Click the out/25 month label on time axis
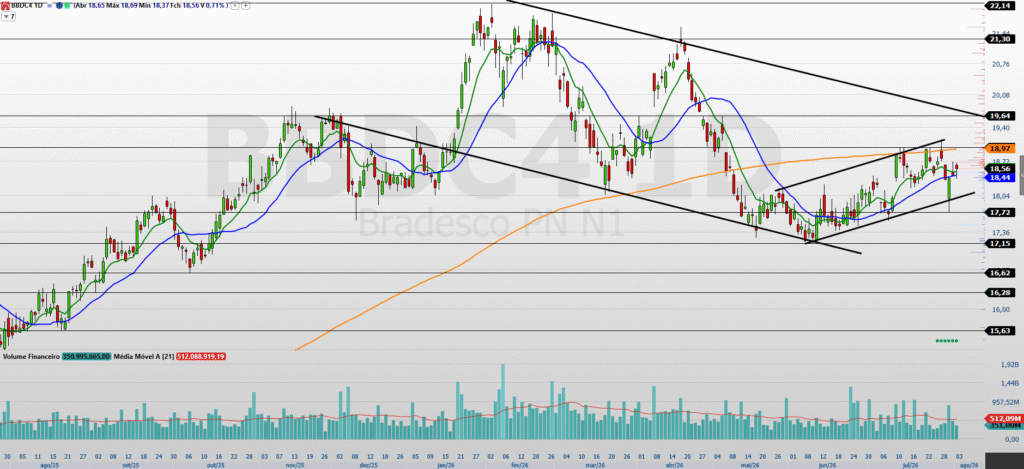The width and height of the screenshot is (1024, 469). (216, 465)
